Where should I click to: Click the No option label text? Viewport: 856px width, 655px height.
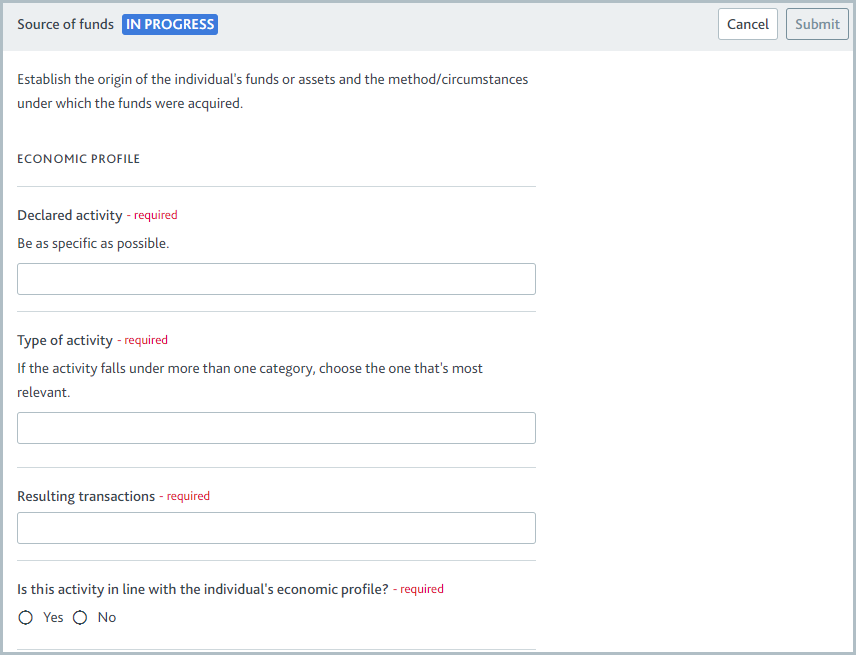click(106, 617)
